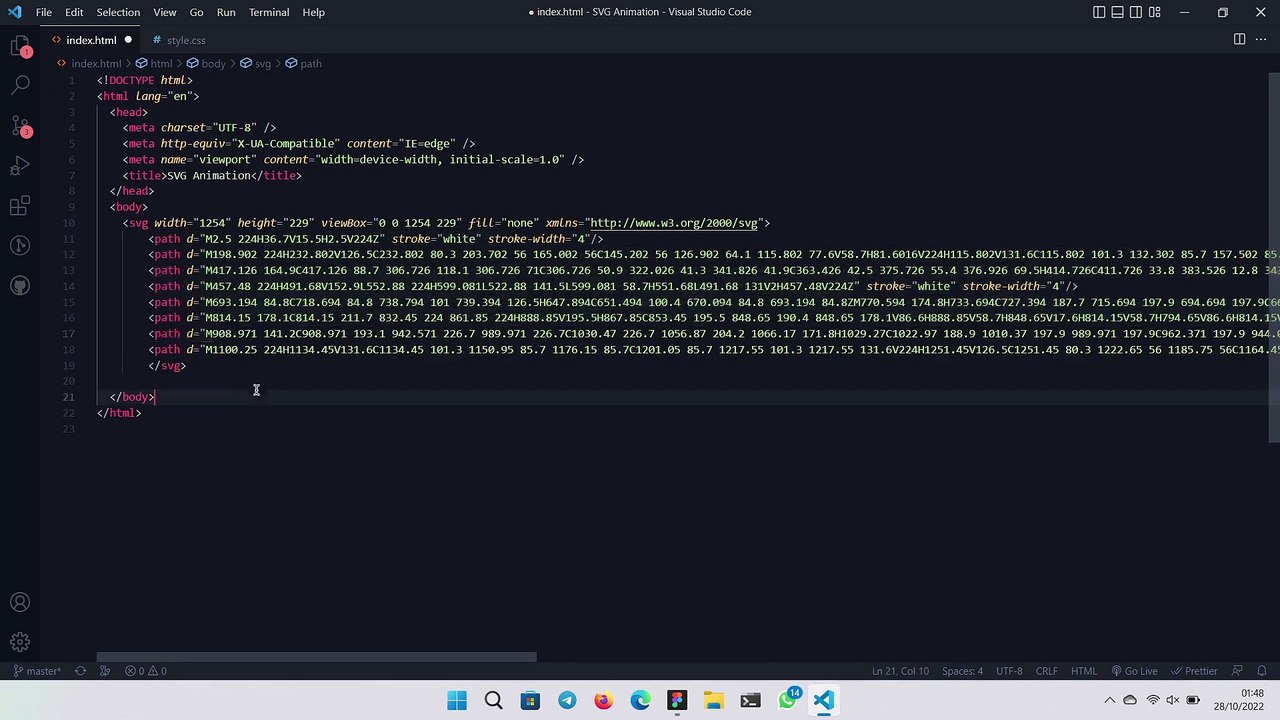The width and height of the screenshot is (1280, 720).
Task: Click the <title>SVG Animation</title> line
Action: point(212,175)
